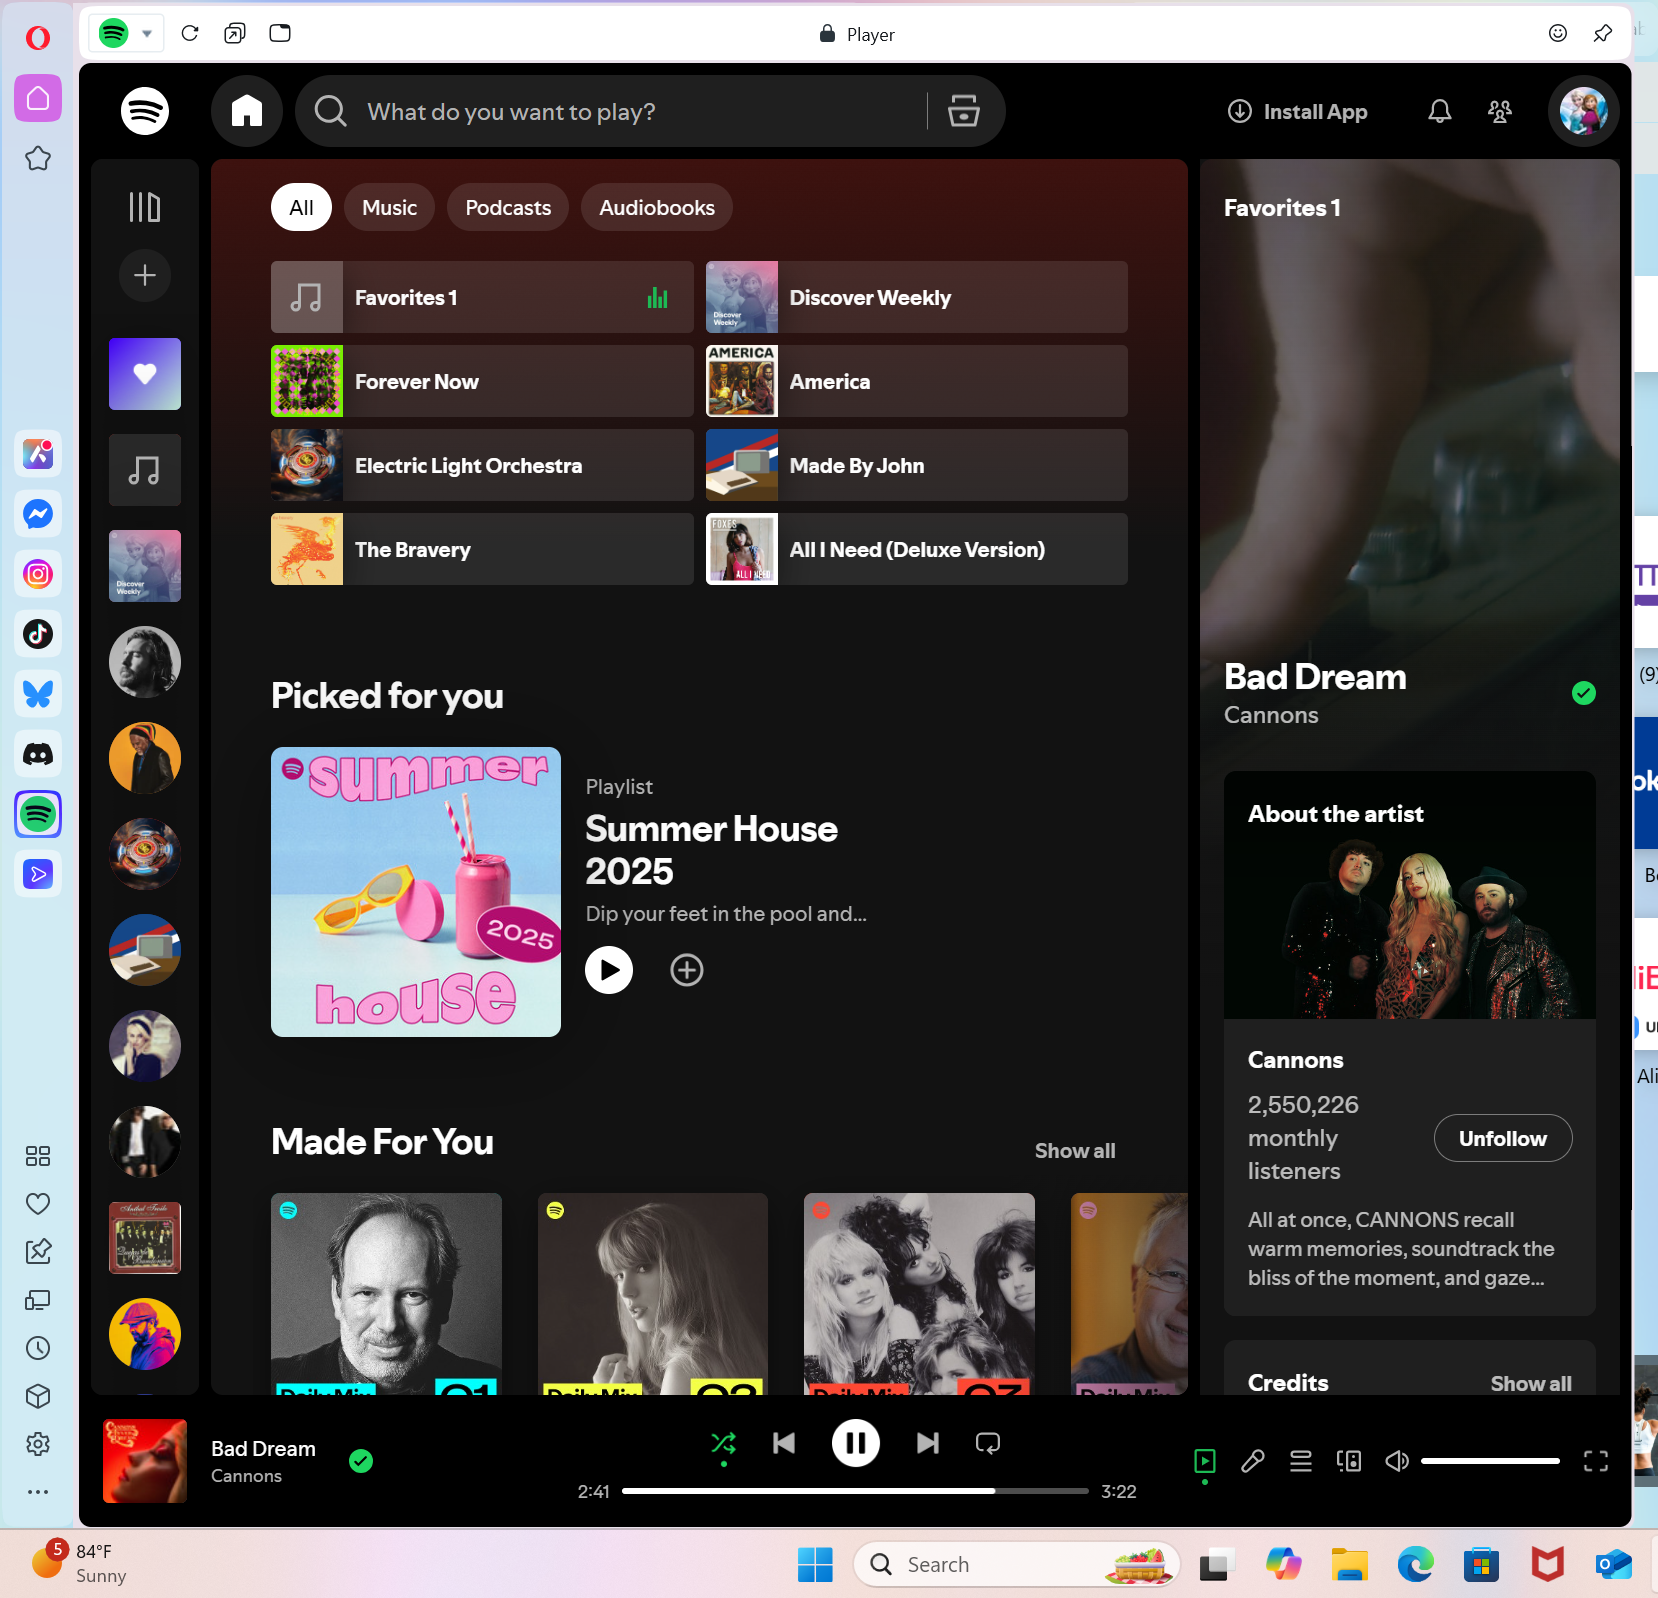
Task: Pause the current song
Action: click(x=856, y=1443)
